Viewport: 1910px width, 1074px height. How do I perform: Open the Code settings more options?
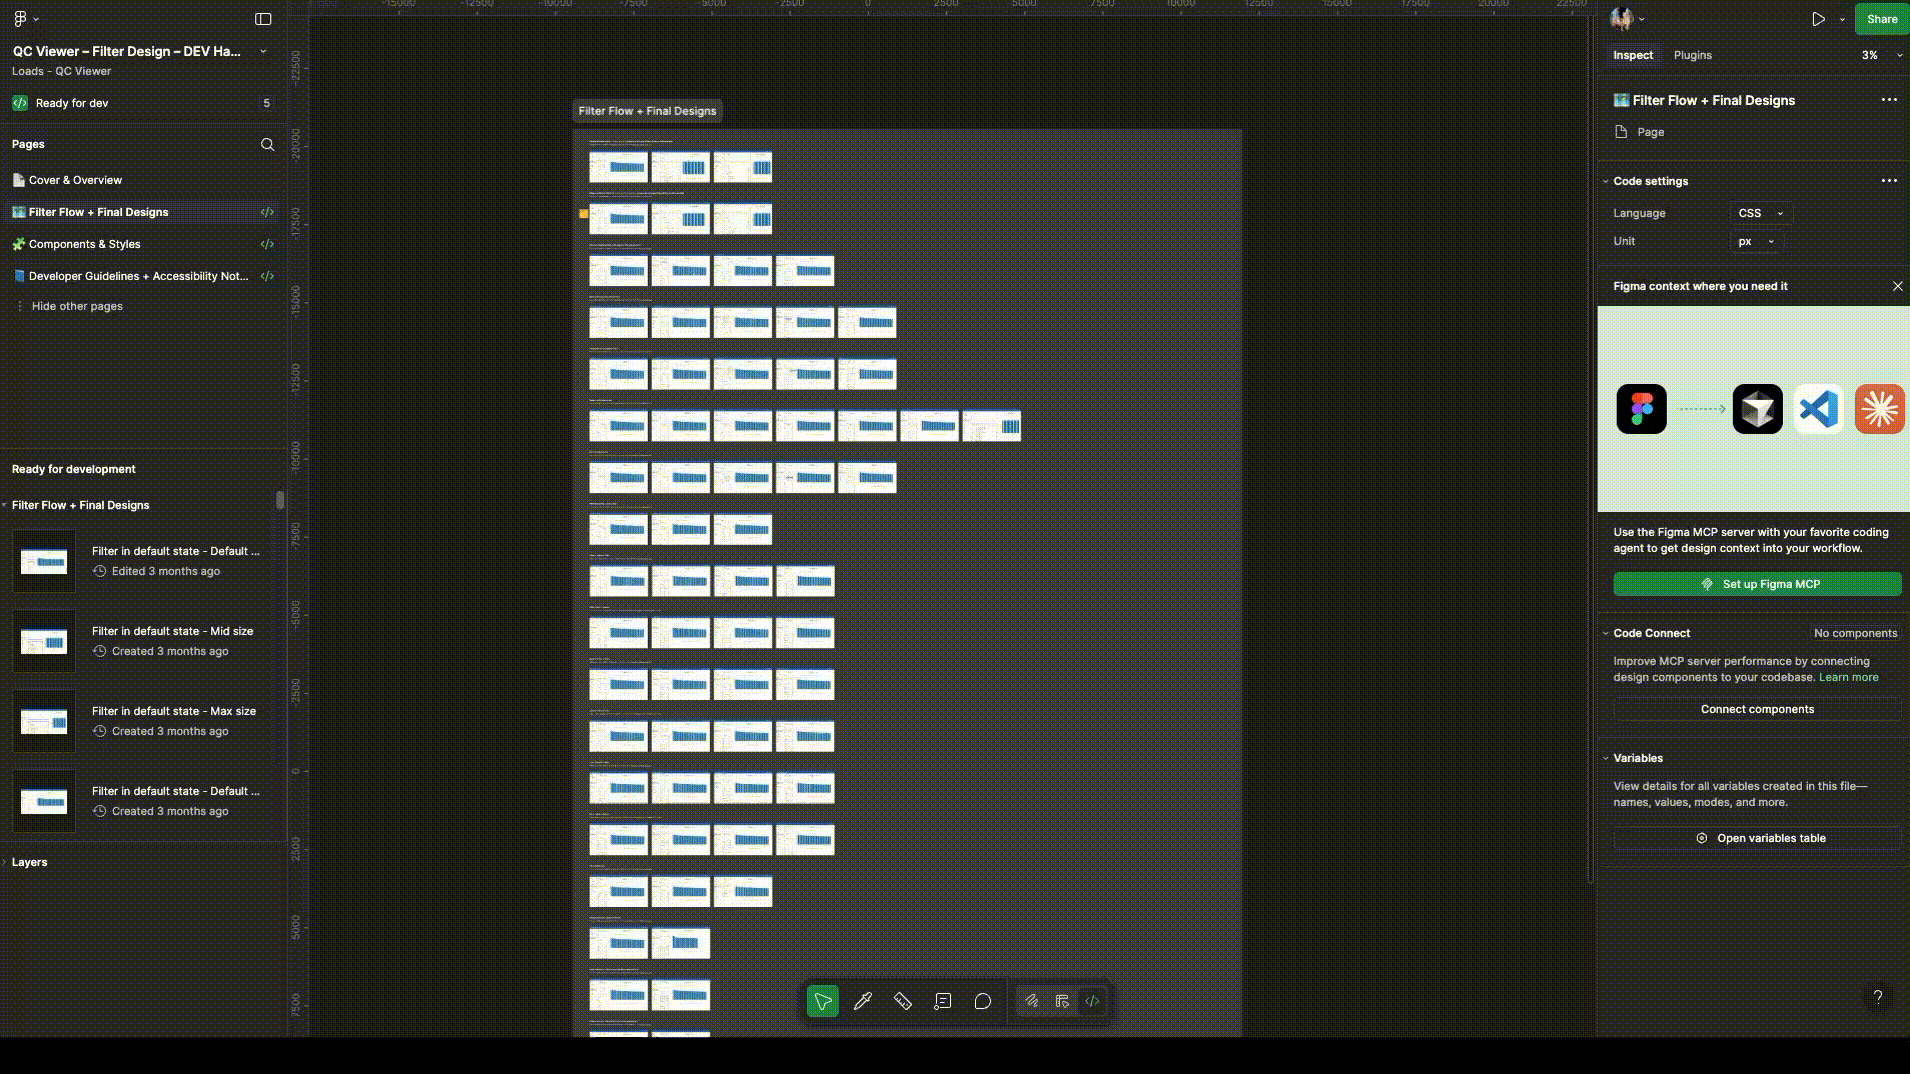(x=1889, y=181)
